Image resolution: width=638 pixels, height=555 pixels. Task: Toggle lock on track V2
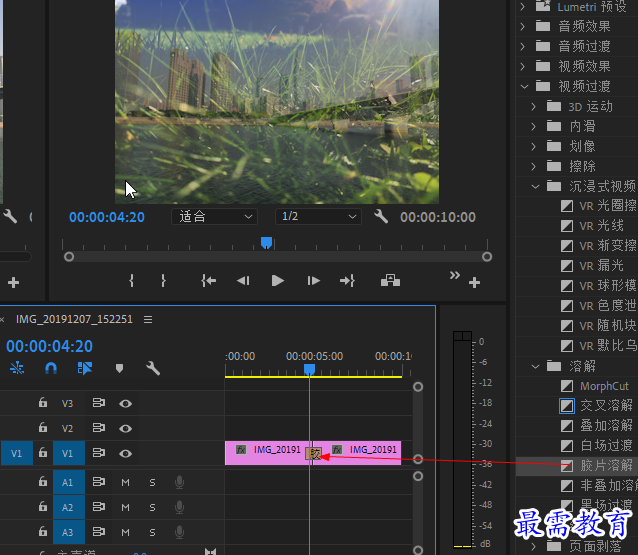coord(43,428)
